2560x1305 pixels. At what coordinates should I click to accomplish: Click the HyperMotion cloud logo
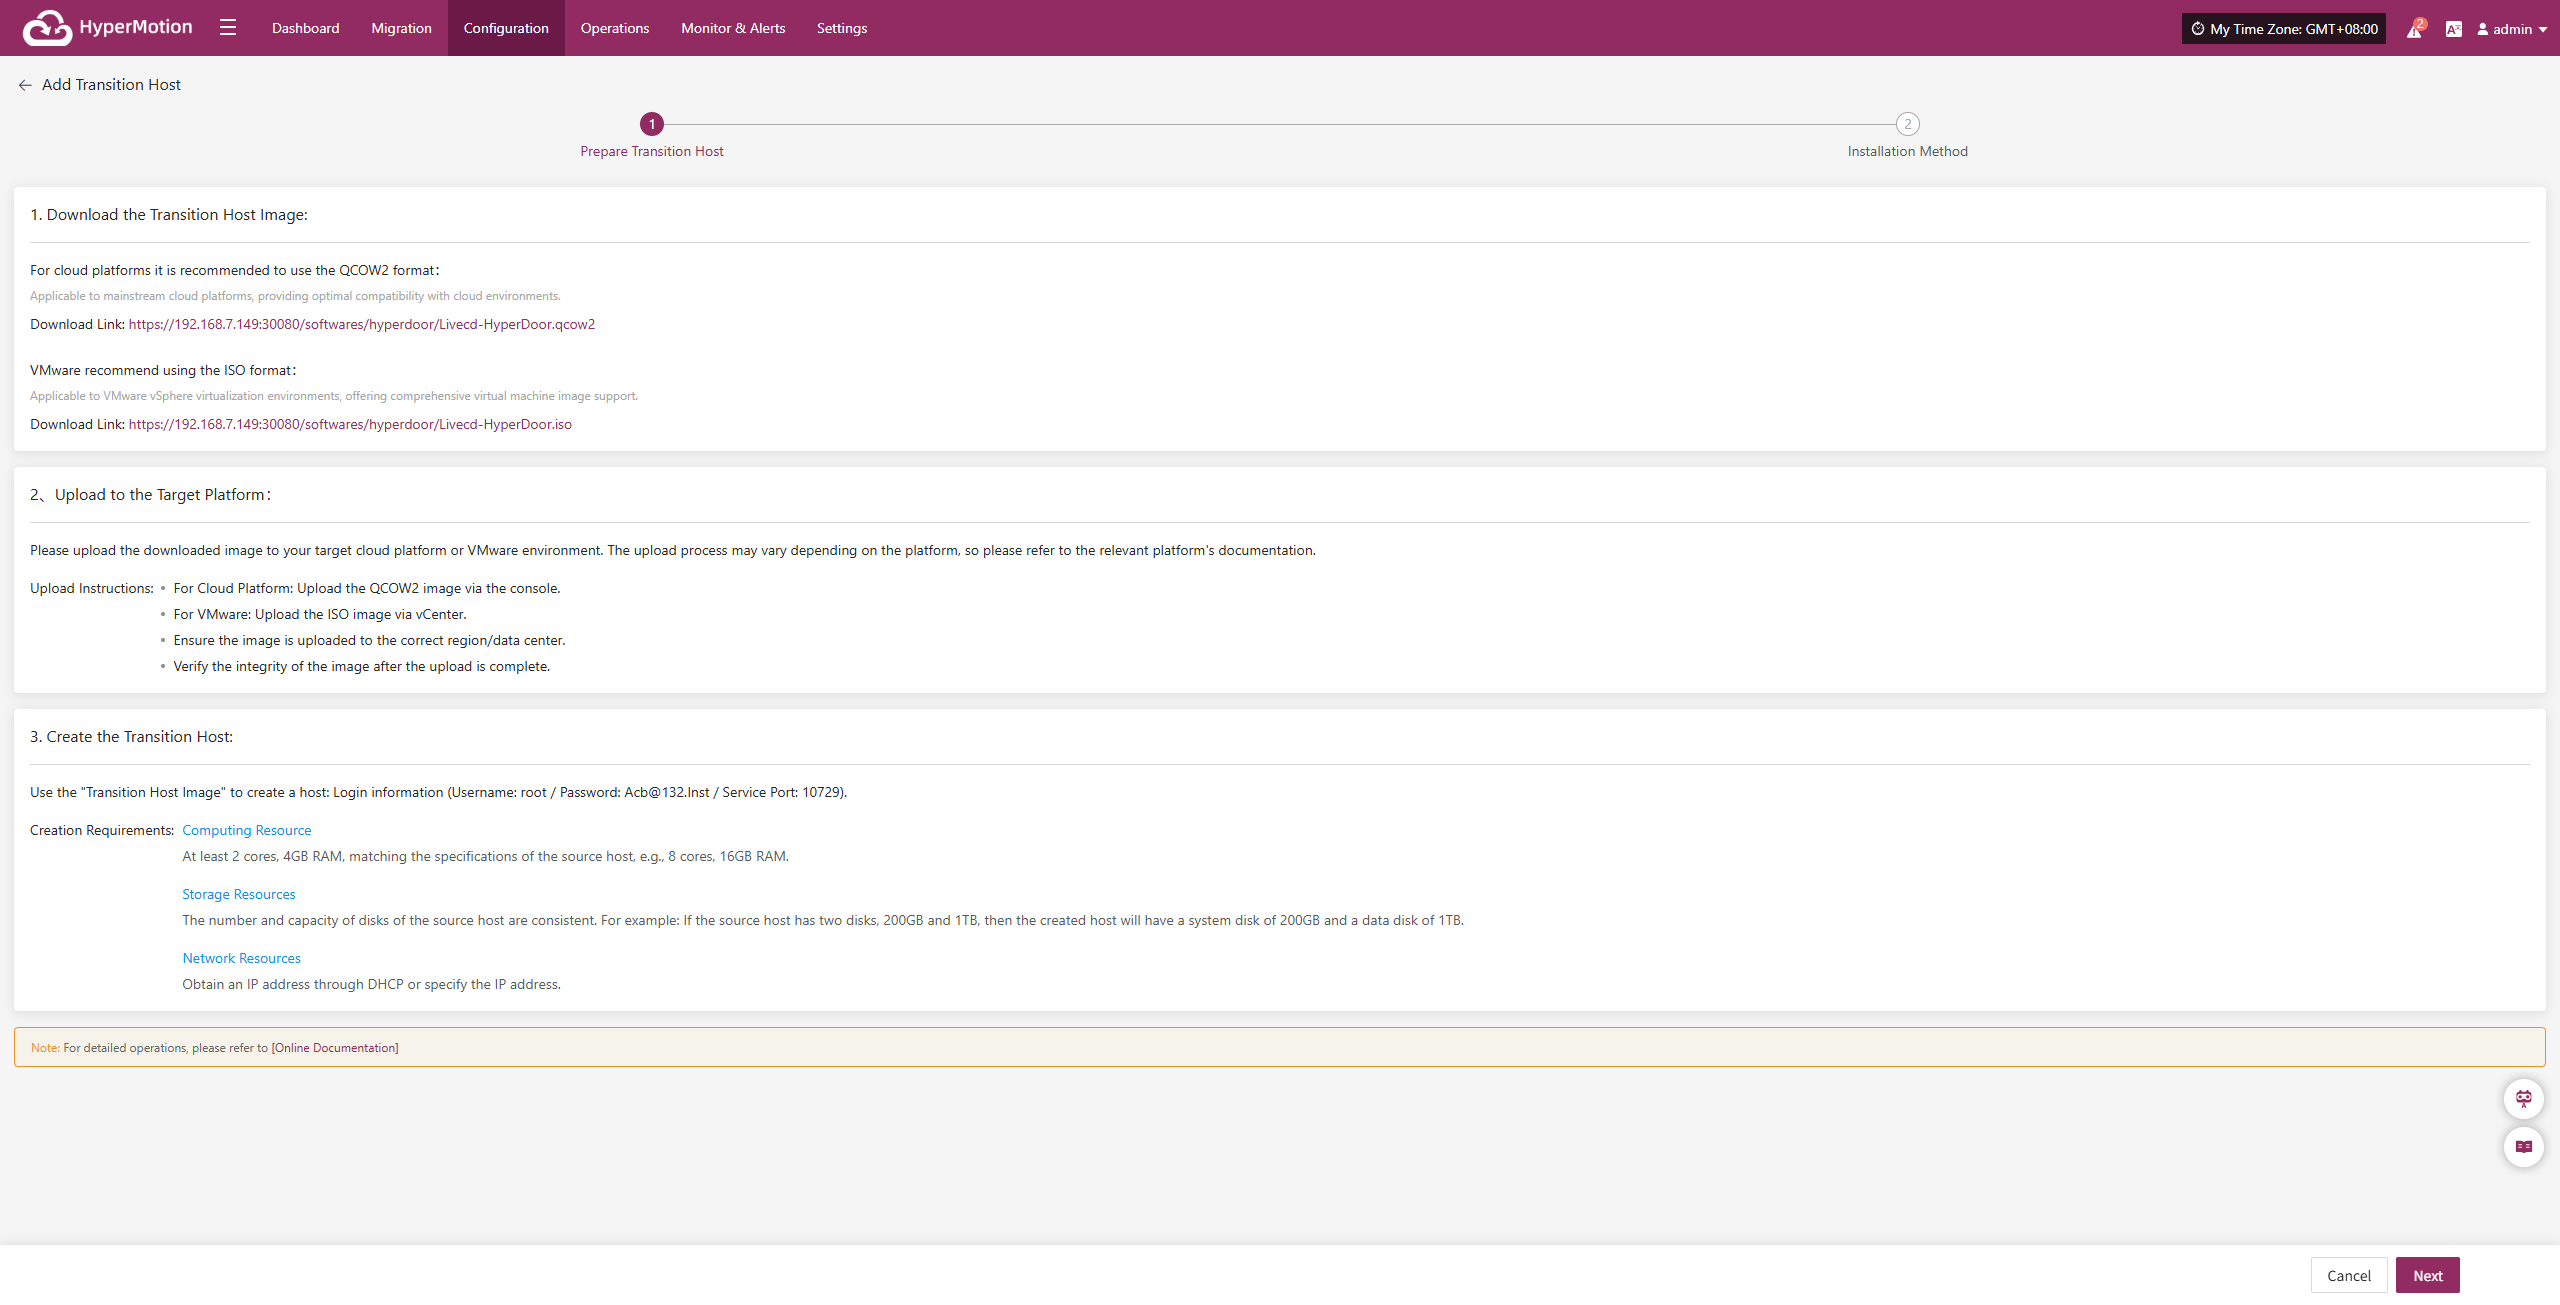pos(47,28)
